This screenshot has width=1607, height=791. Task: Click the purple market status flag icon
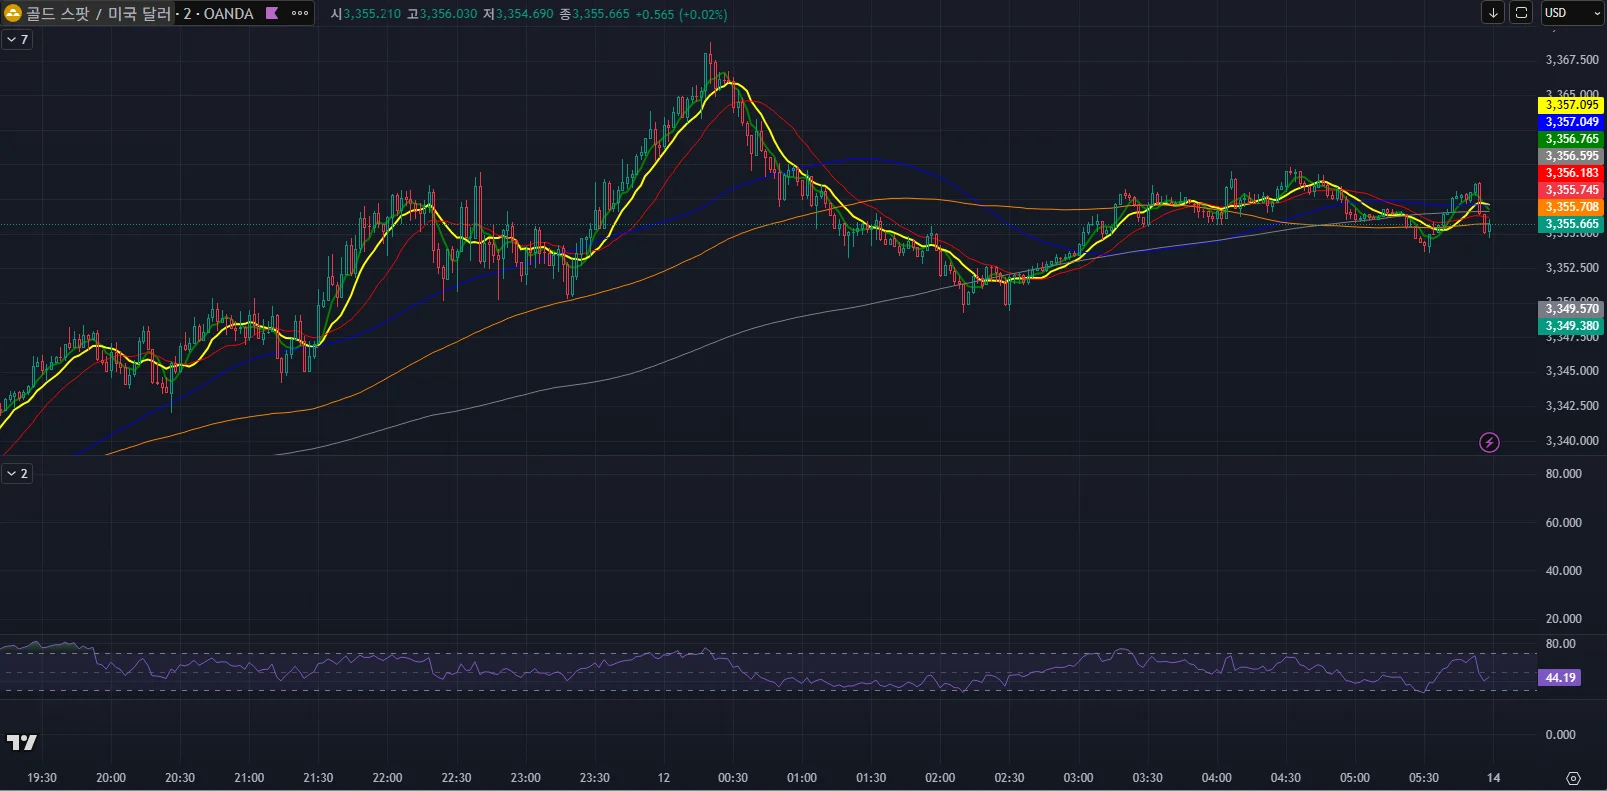(272, 13)
